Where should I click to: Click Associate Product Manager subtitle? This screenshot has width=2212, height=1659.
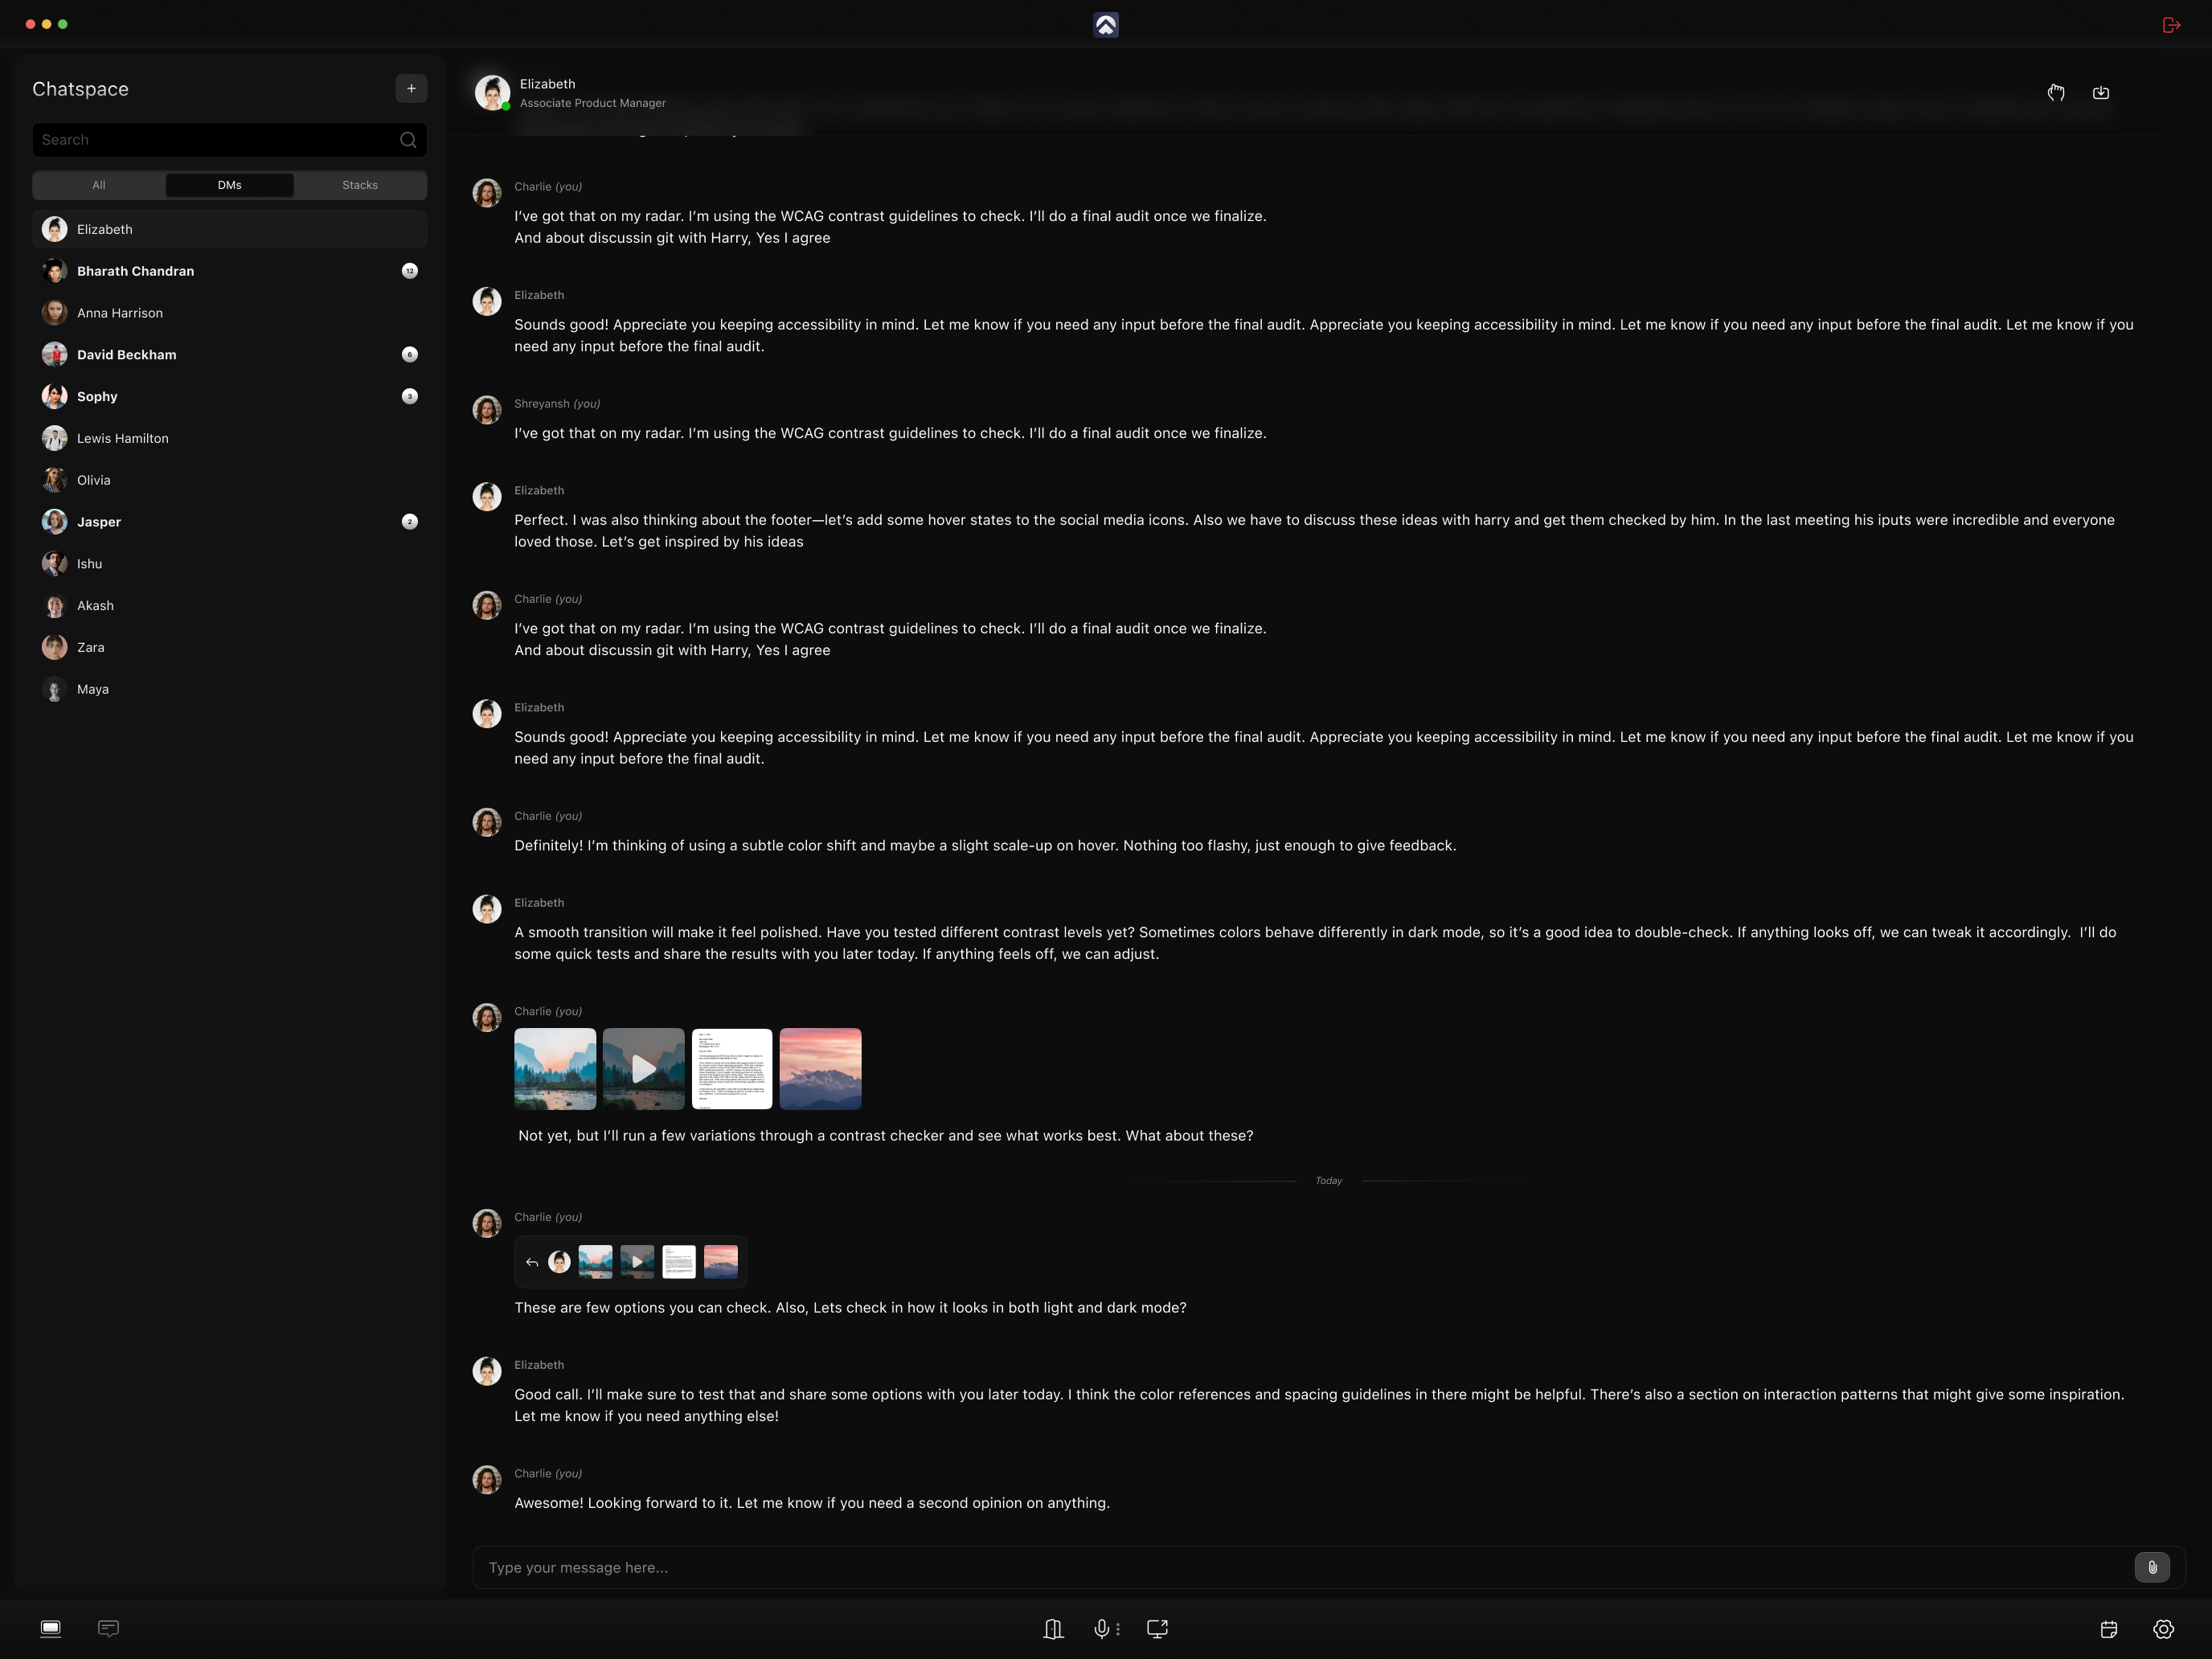592,103
